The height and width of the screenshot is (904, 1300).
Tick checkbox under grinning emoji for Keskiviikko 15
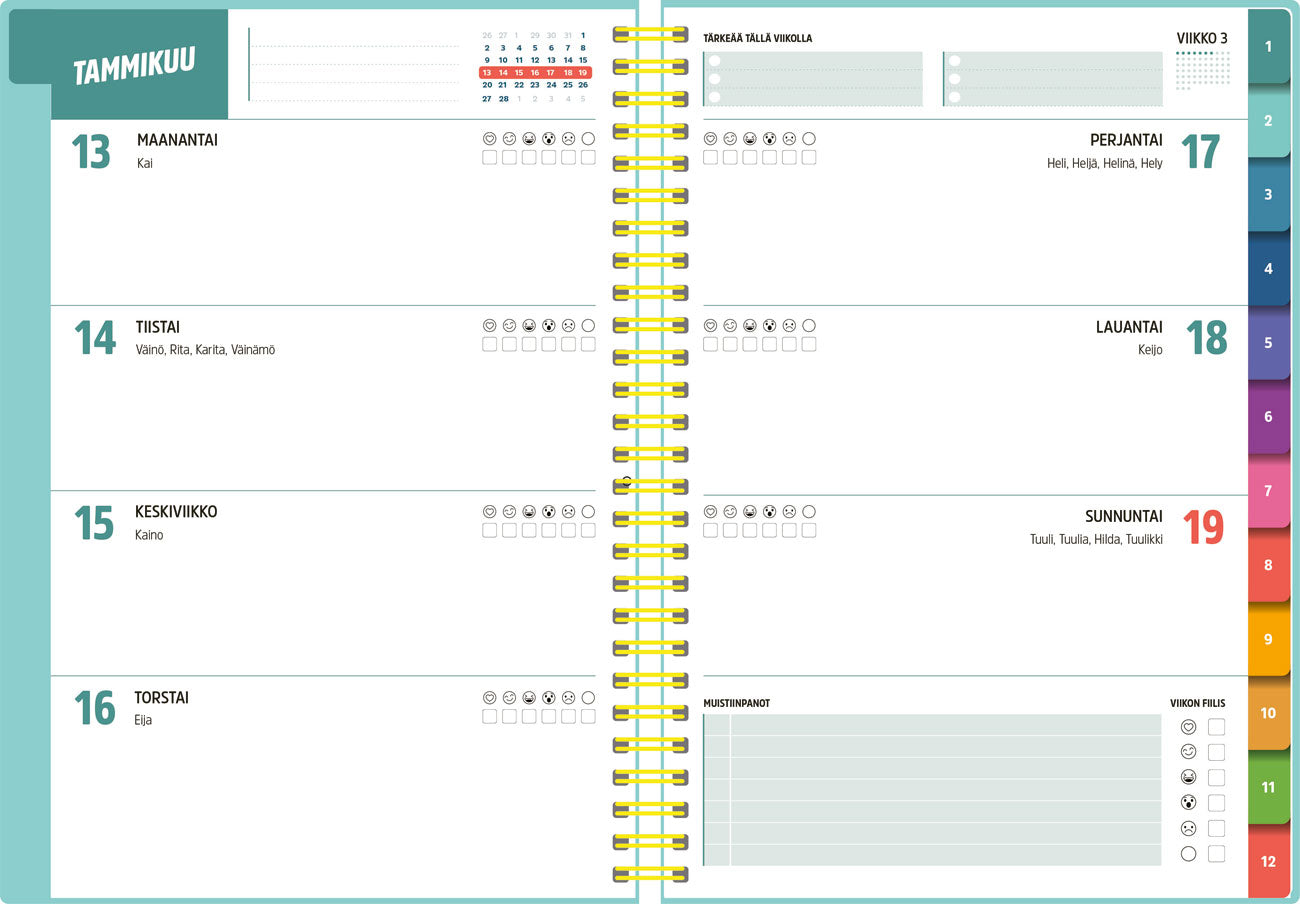pyautogui.click(x=529, y=530)
